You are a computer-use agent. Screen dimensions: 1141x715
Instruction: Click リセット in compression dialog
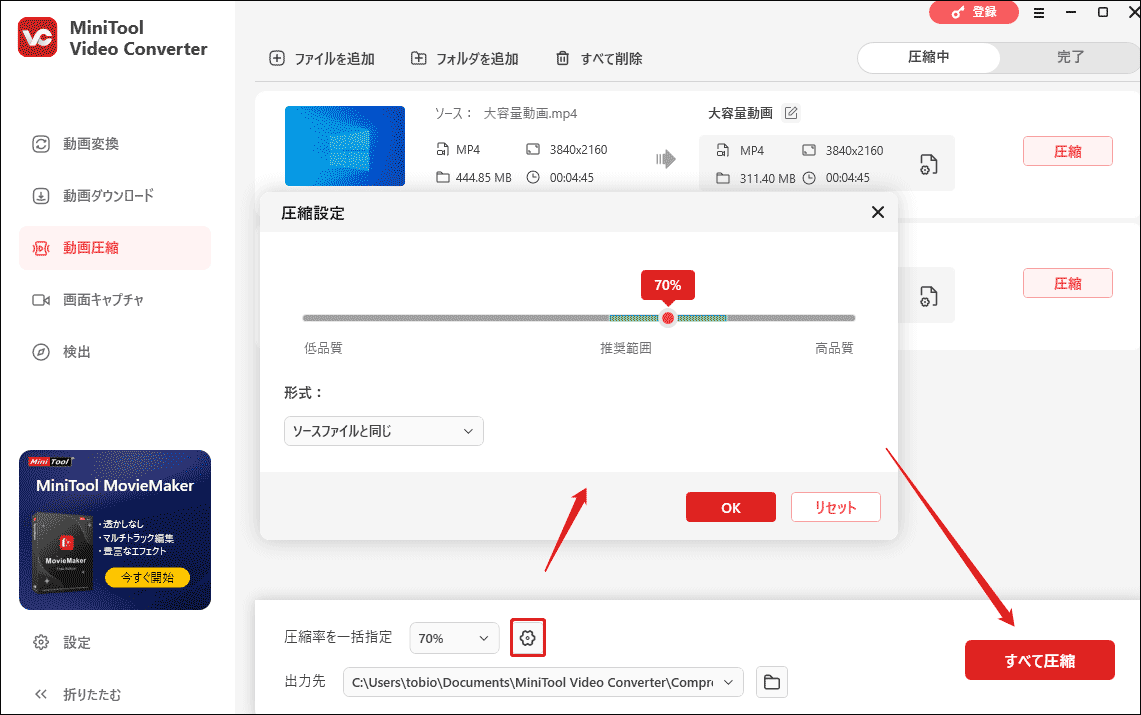pyautogui.click(x=835, y=508)
